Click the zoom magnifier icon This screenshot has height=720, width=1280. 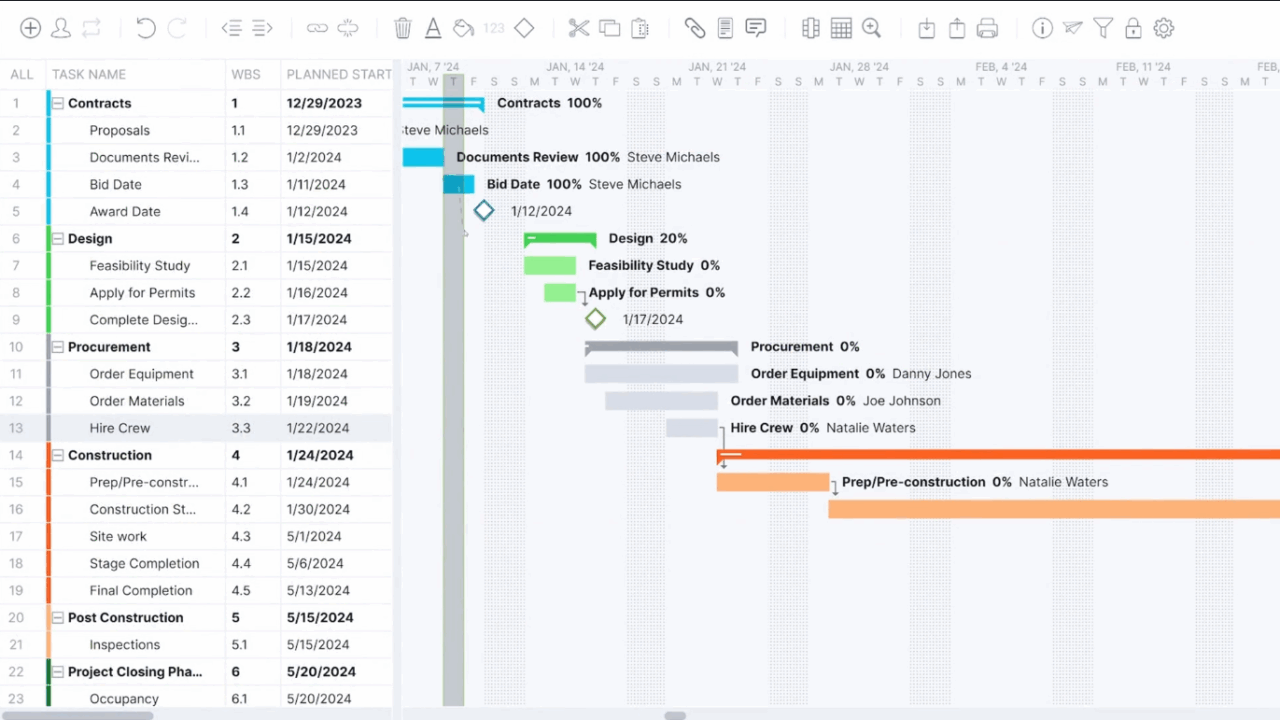coord(872,28)
